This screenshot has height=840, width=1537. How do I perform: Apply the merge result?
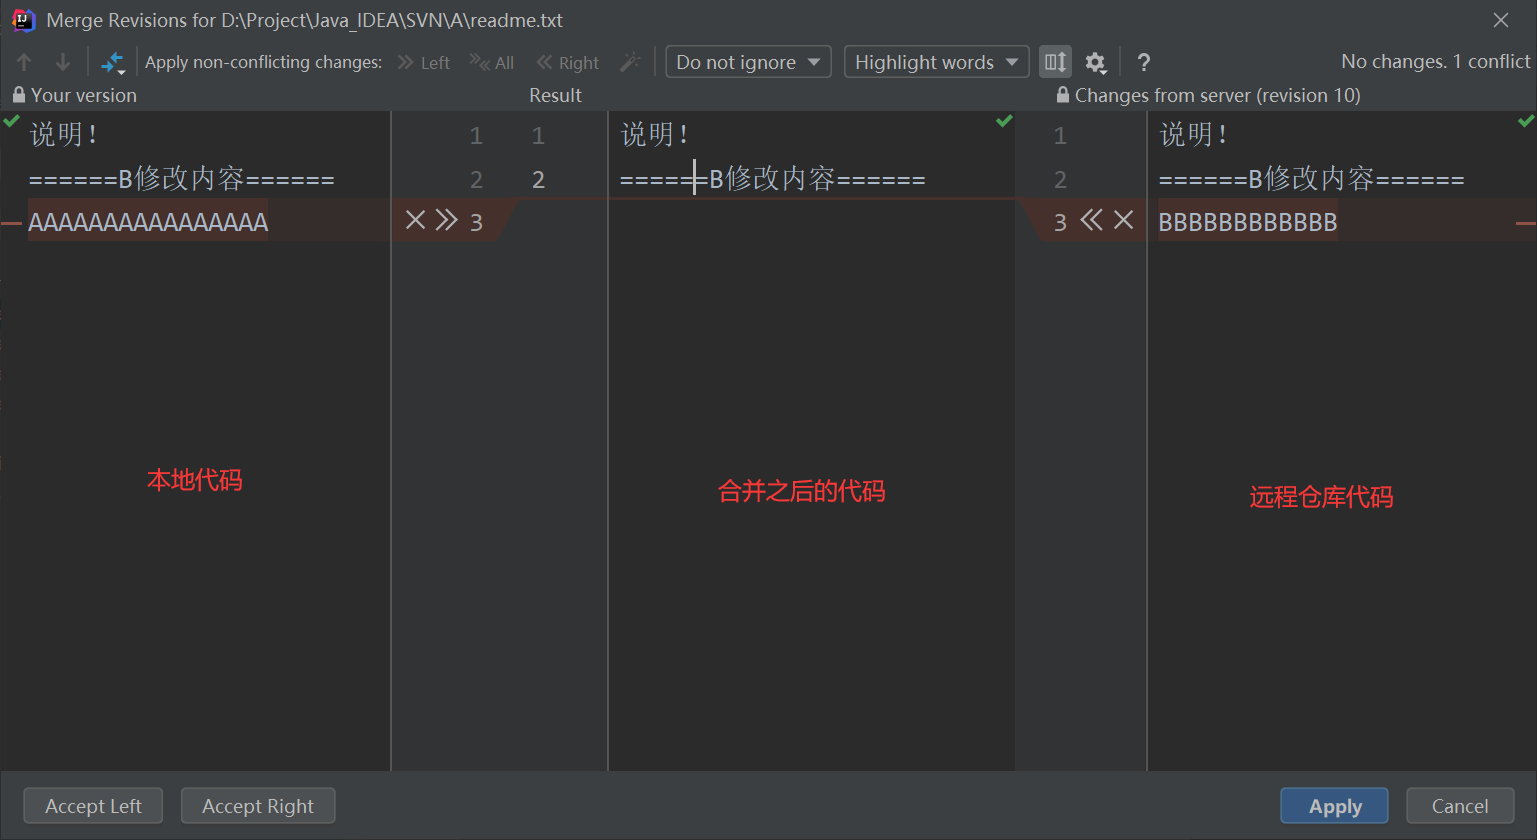point(1335,806)
